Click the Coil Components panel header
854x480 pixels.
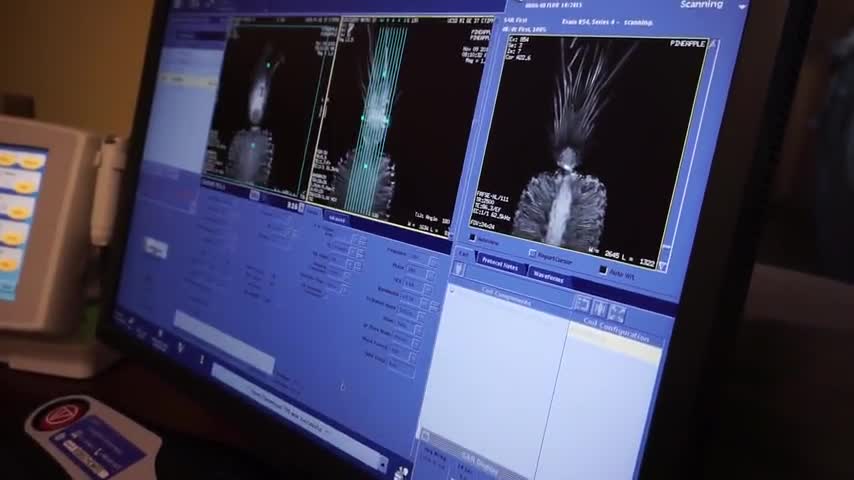tap(506, 297)
